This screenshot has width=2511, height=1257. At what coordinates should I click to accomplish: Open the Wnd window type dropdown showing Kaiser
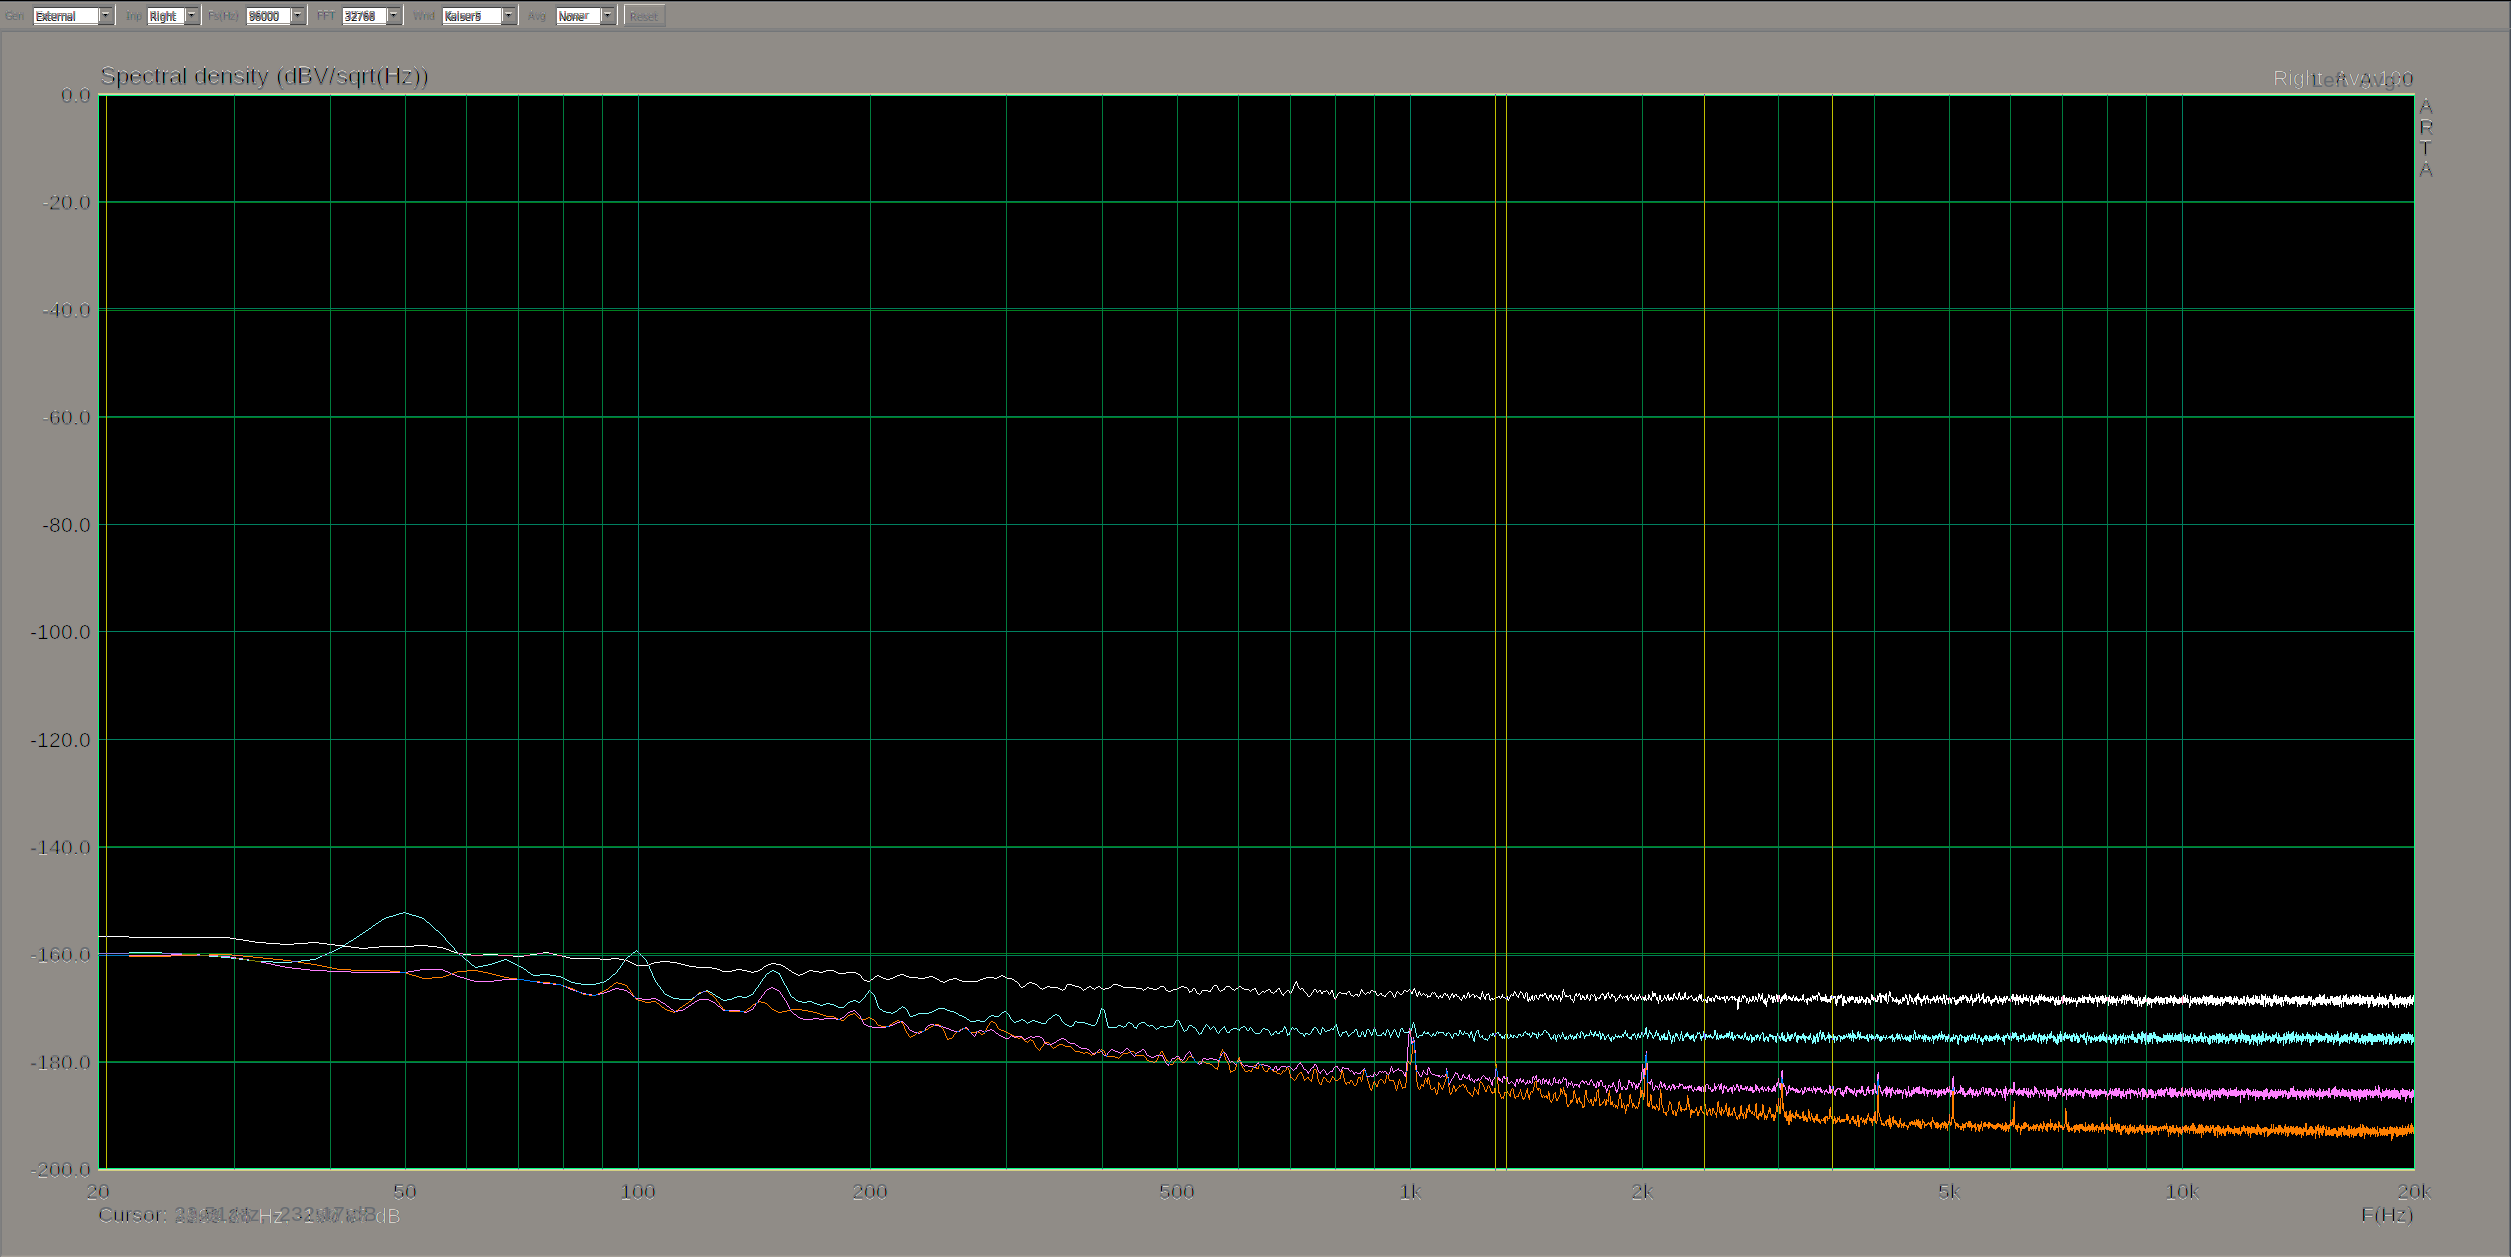click(479, 16)
